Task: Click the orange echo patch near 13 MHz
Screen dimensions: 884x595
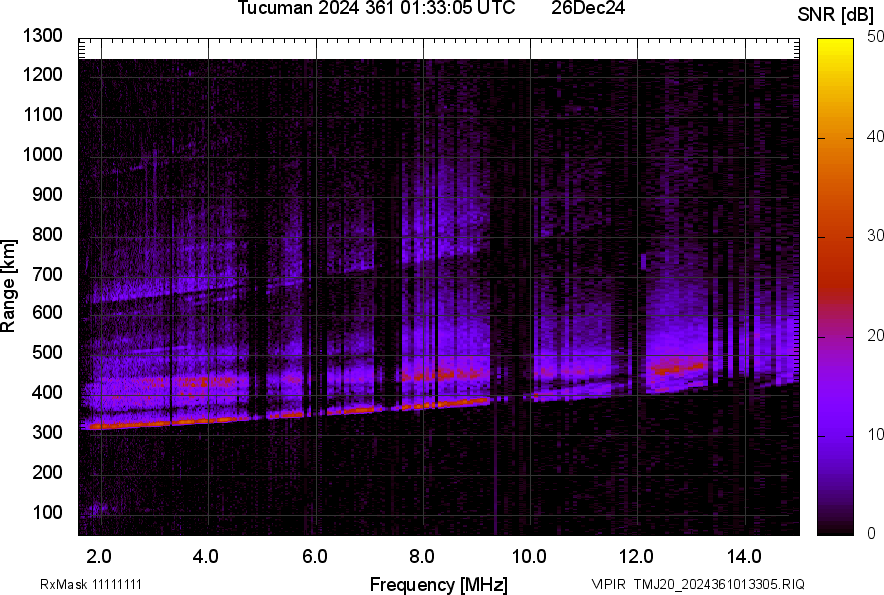Action: point(678,368)
